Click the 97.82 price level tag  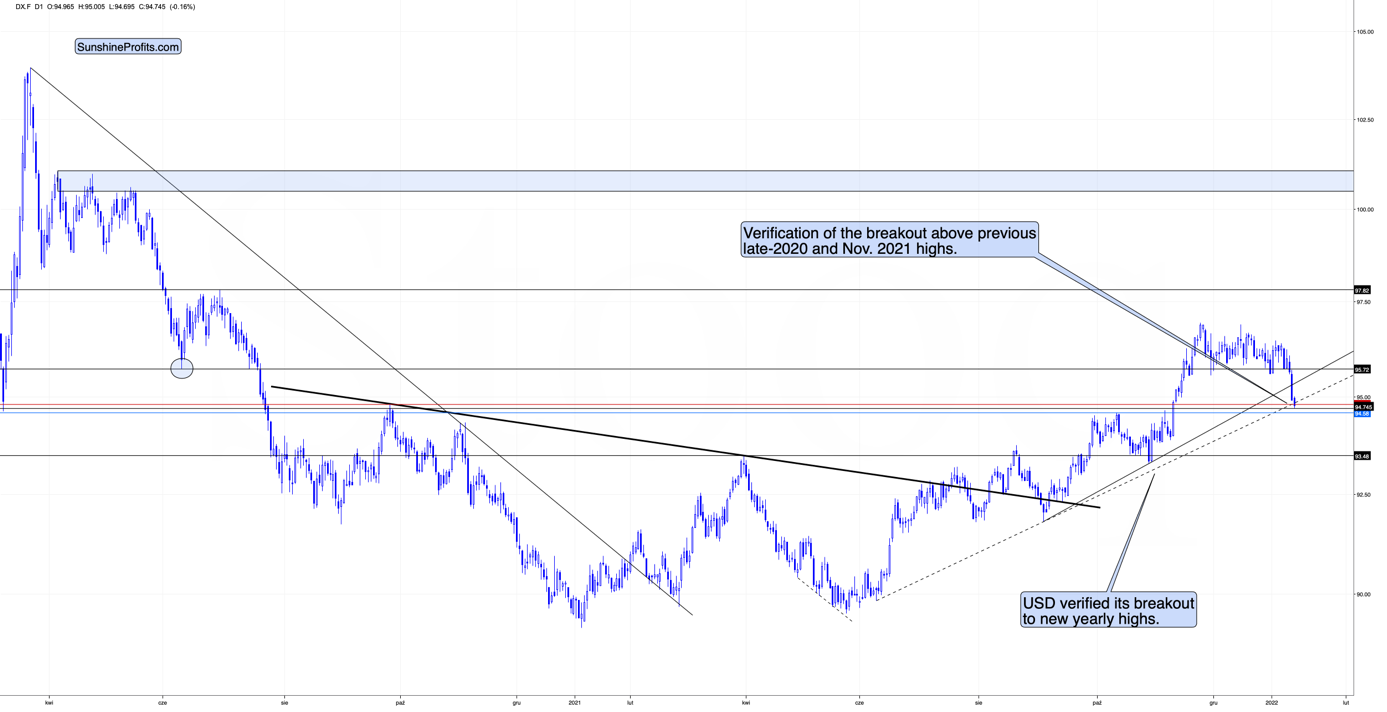(x=1362, y=290)
